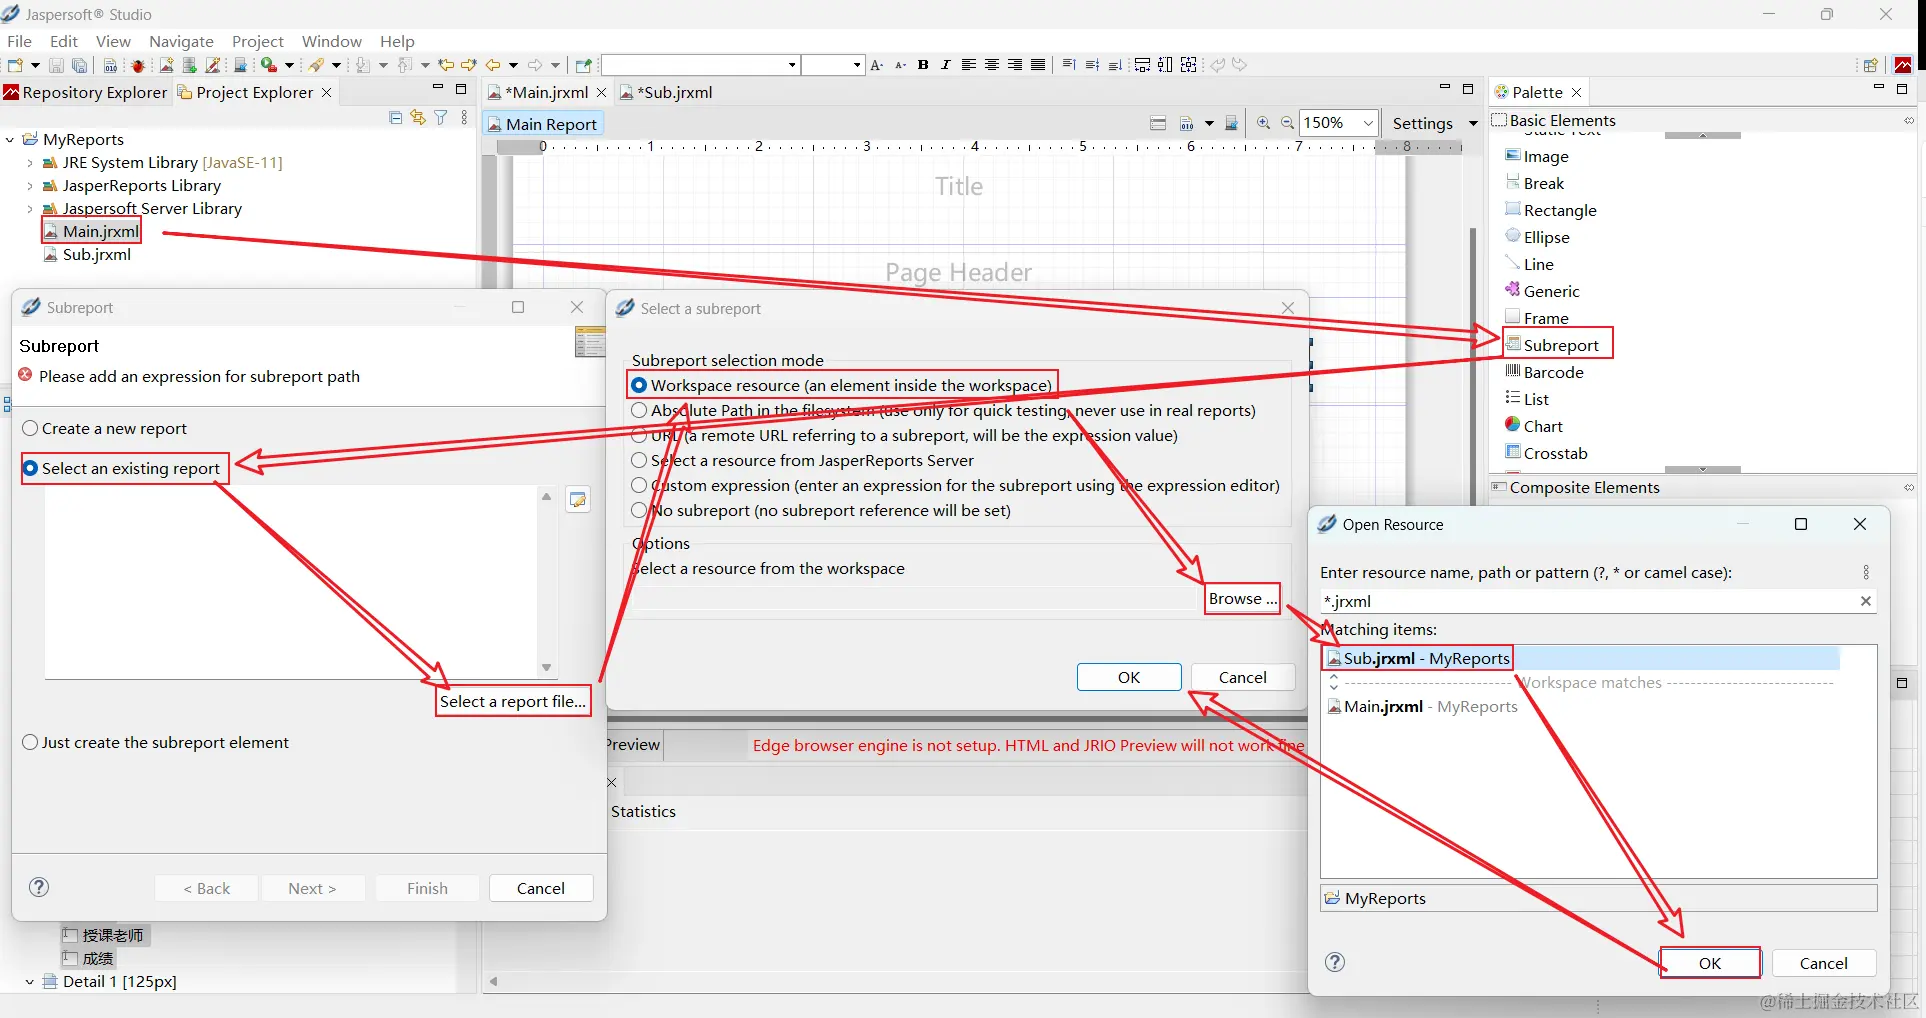Click the expression editor icon beside report list
Image resolution: width=1926 pixels, height=1018 pixels.
[578, 500]
